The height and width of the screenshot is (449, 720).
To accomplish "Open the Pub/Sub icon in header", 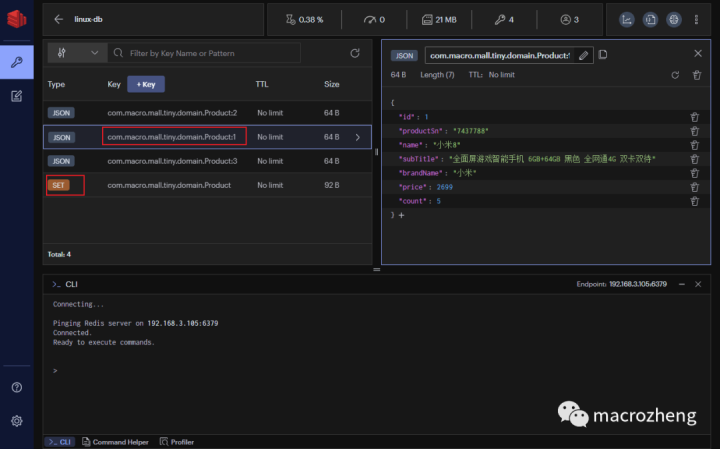I will 674,19.
